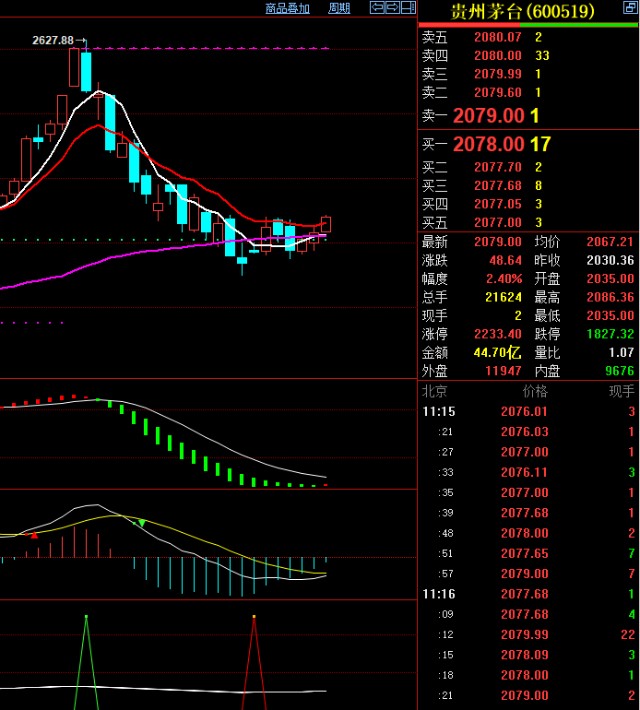Screen dimensions: 640x710
Task: Click the right arrow icon in chart toolbar
Action: coord(392,8)
